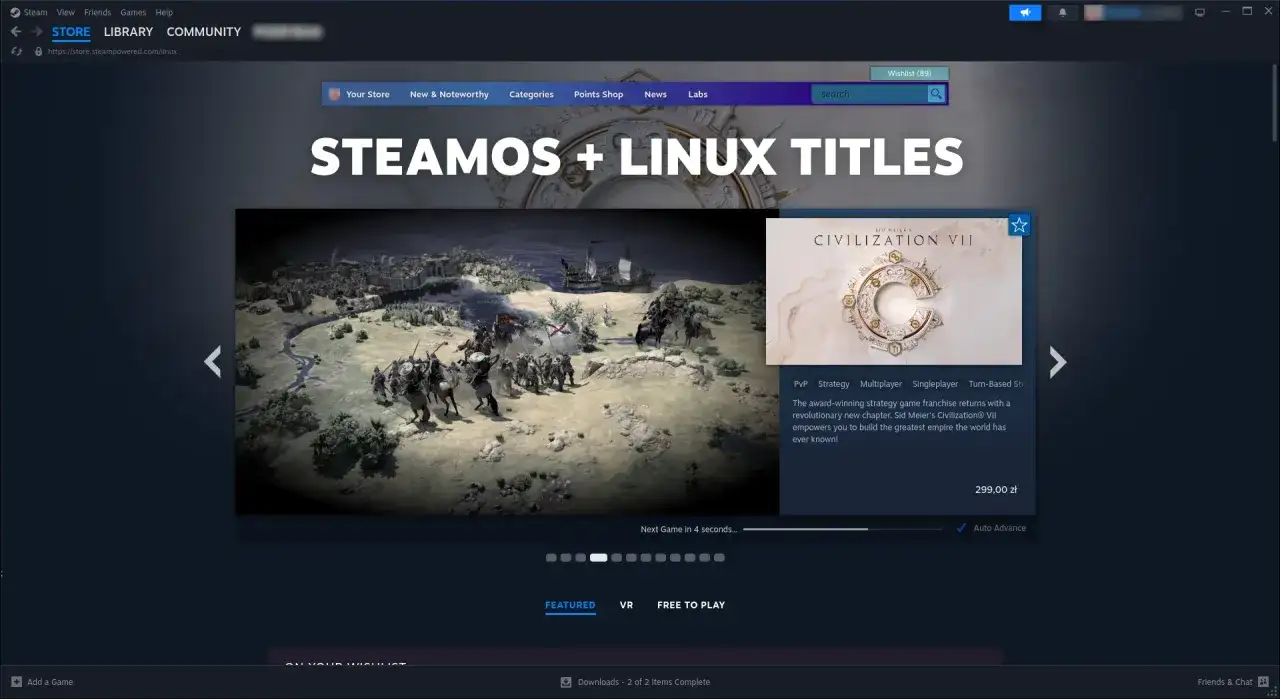Click the 299,00 zł price

(x=996, y=490)
